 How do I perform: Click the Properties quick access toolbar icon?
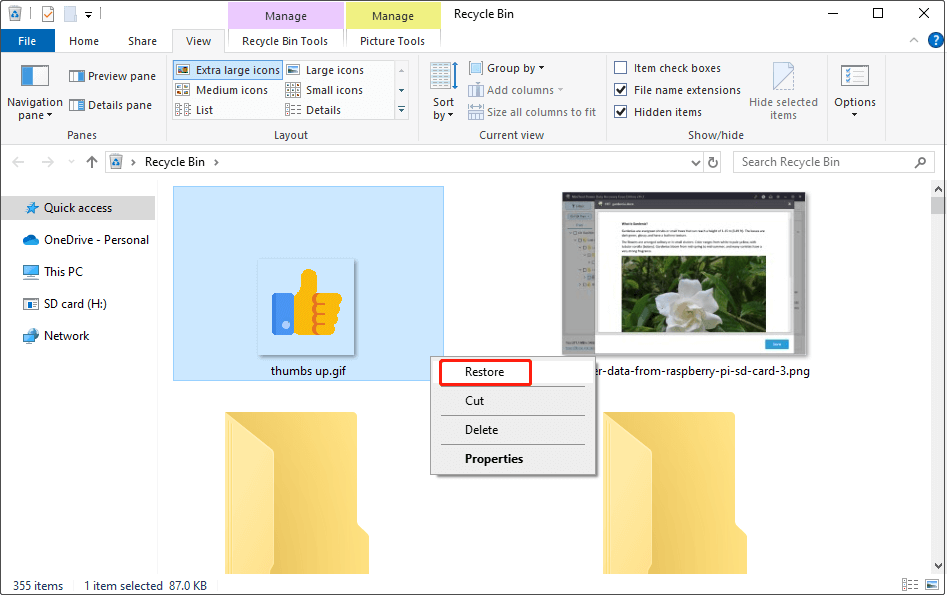(48, 13)
